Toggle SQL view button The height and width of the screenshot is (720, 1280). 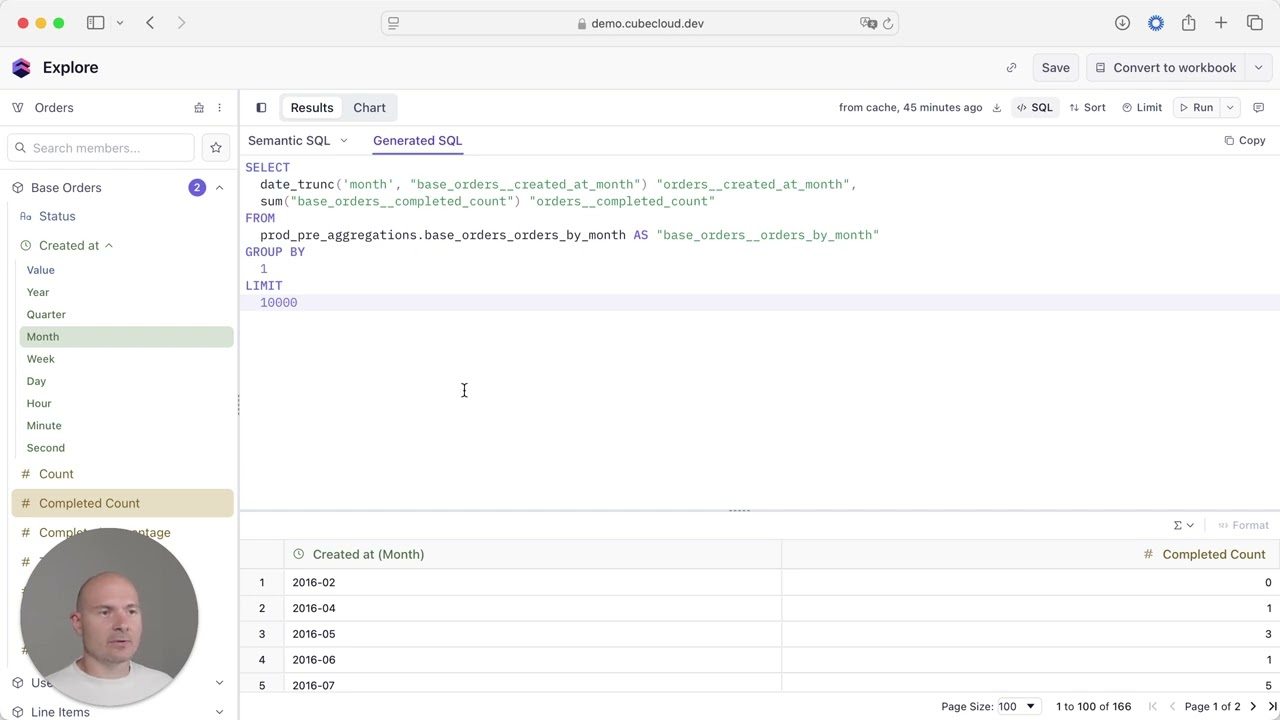click(1034, 108)
